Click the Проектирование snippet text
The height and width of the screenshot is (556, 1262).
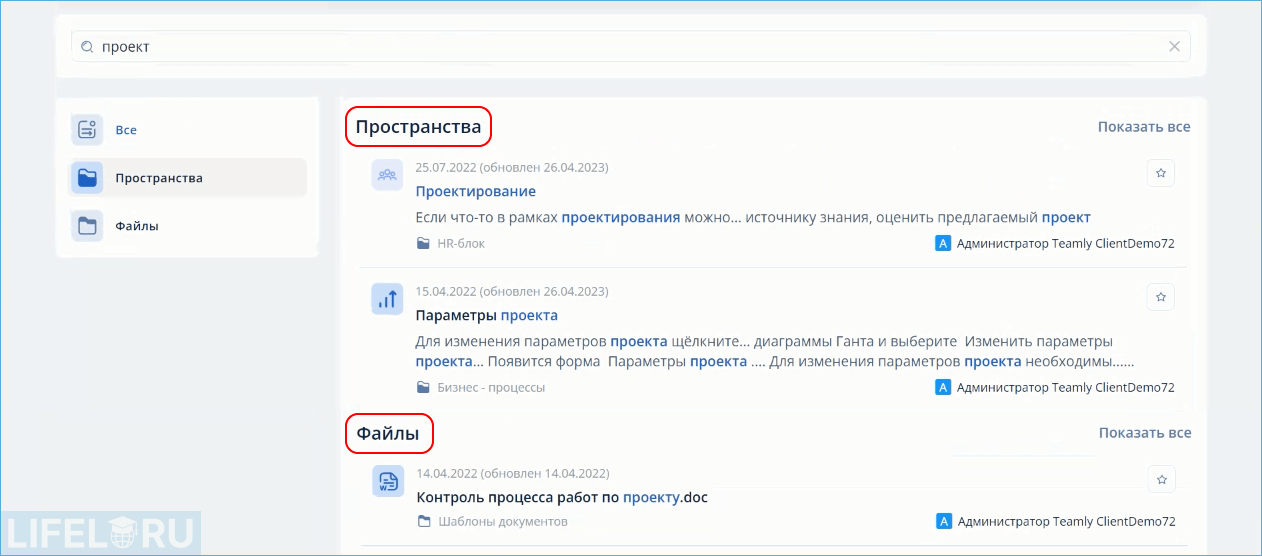coord(753,217)
